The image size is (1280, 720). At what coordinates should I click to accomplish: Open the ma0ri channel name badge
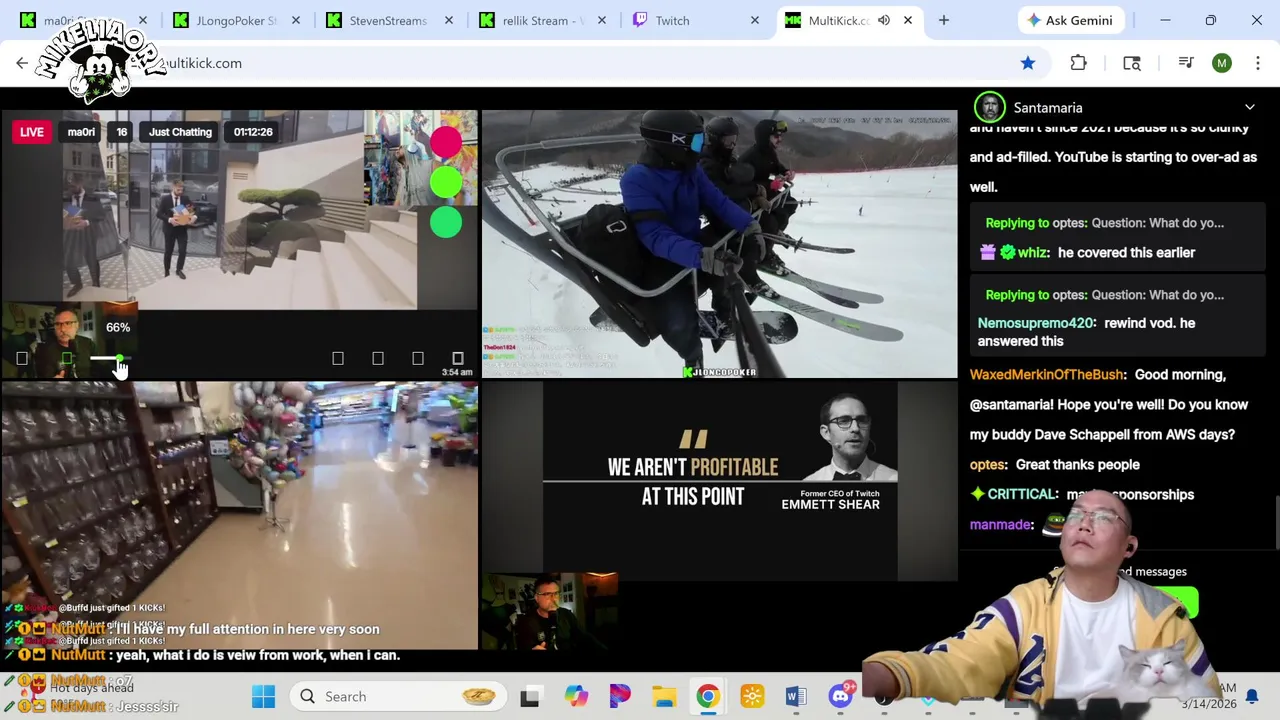click(x=81, y=132)
